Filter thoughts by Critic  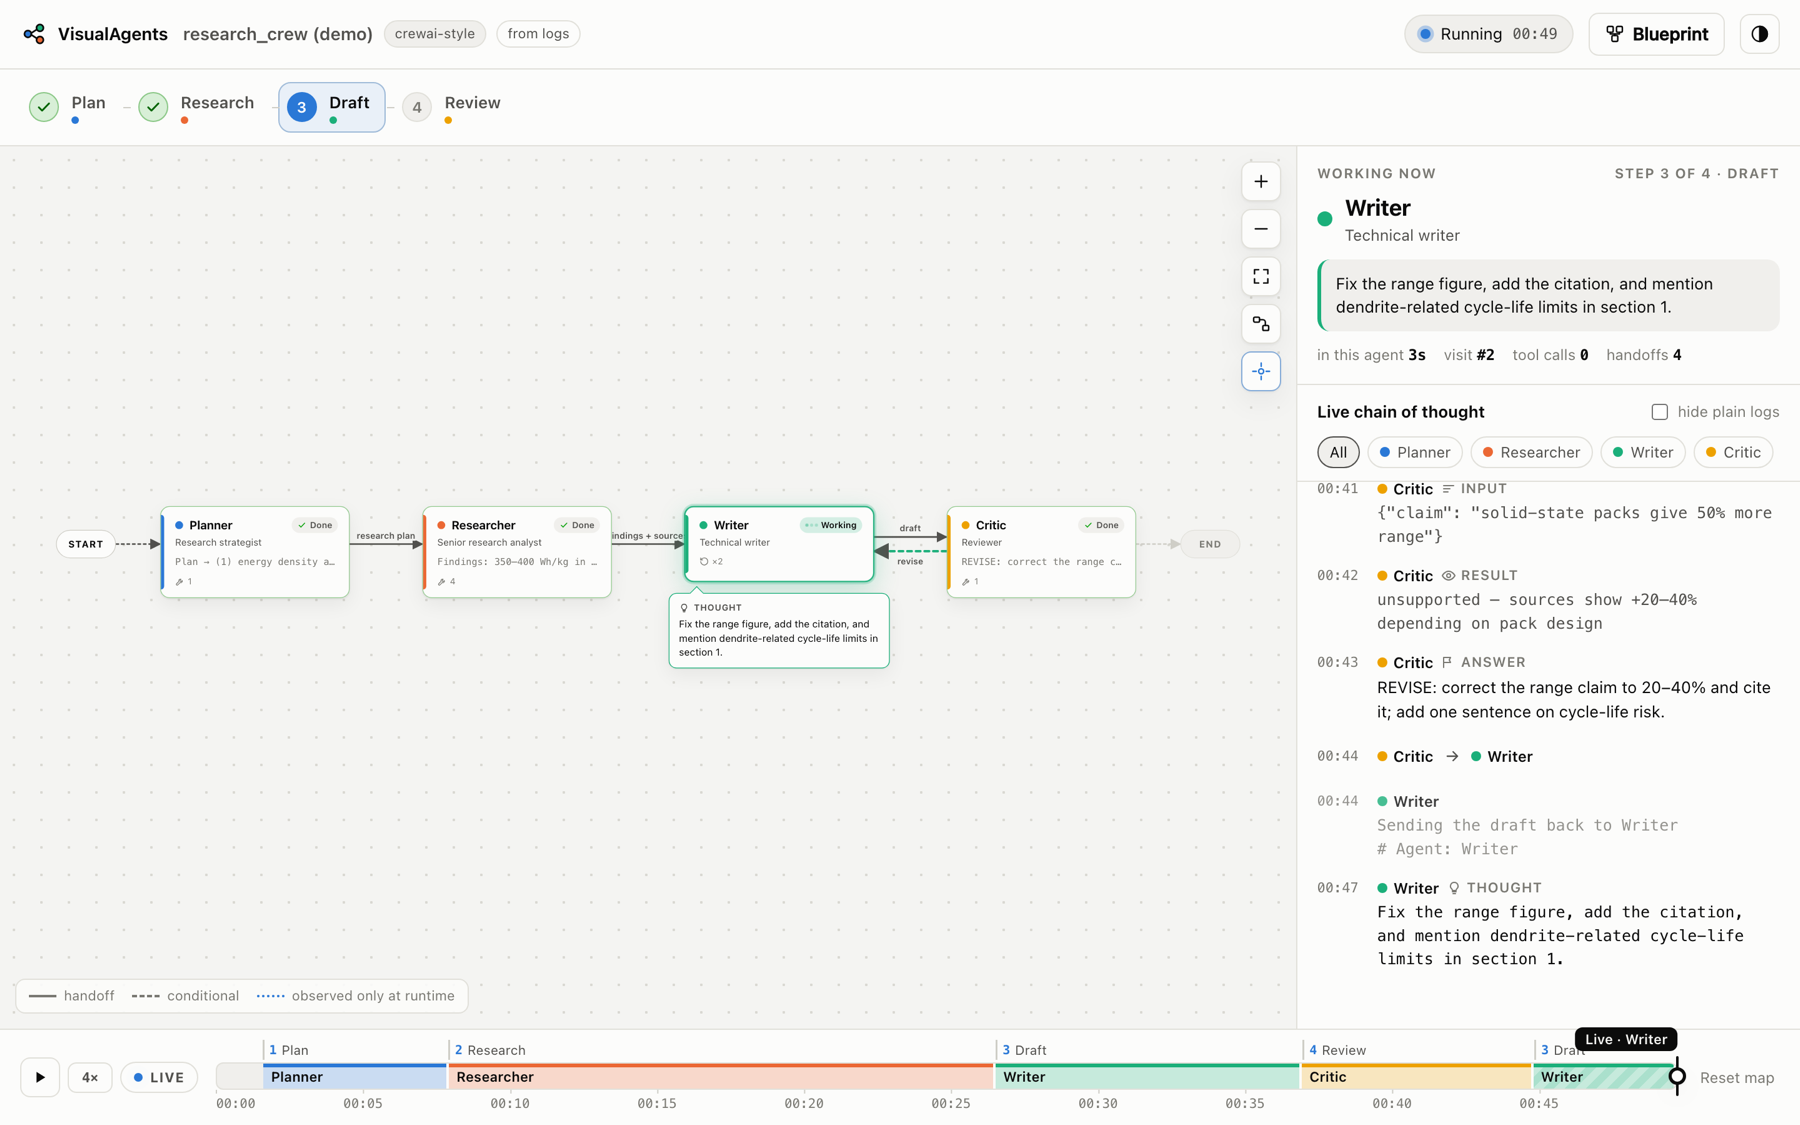point(1733,452)
